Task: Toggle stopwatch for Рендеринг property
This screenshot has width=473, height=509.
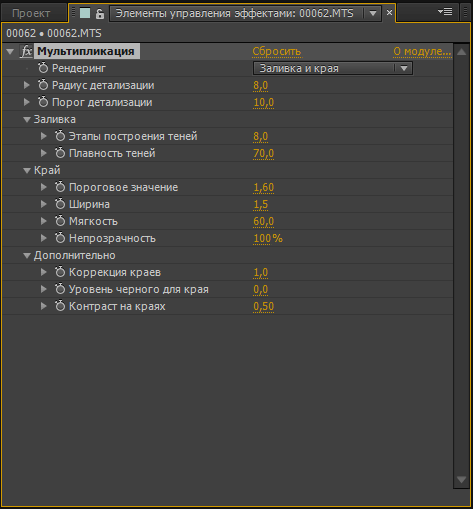Action: 43,68
